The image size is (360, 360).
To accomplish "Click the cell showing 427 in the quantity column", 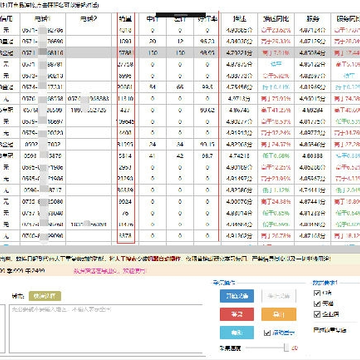I will (126, 110).
